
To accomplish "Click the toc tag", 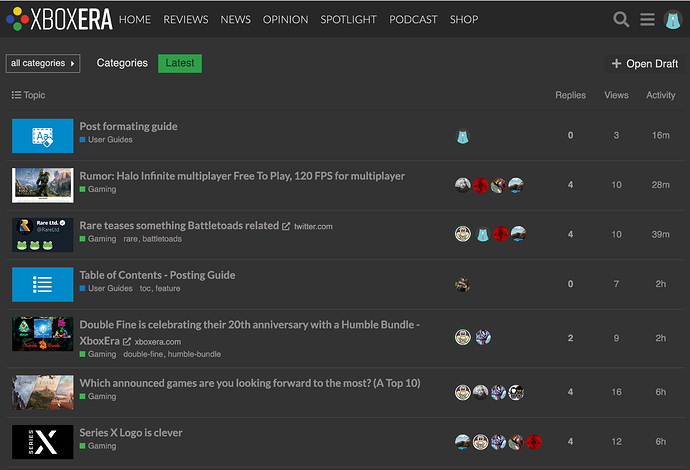I will (145, 288).
